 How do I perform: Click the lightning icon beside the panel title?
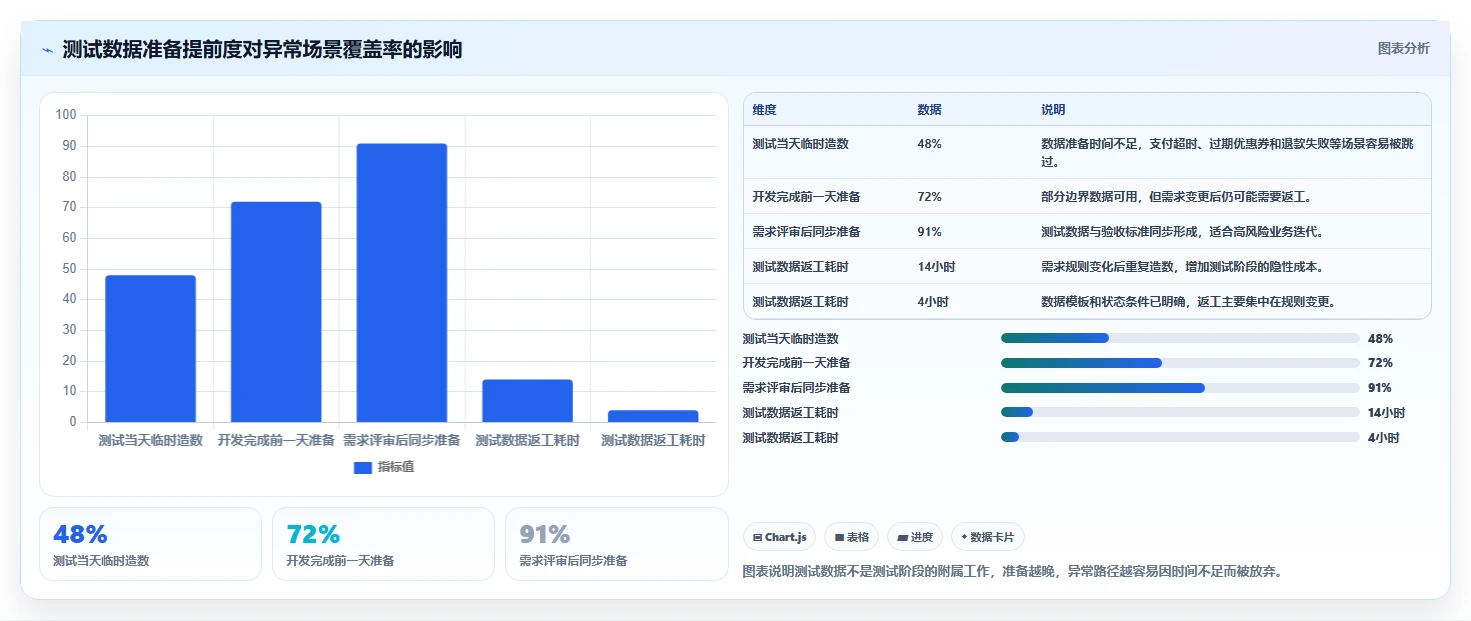(47, 50)
